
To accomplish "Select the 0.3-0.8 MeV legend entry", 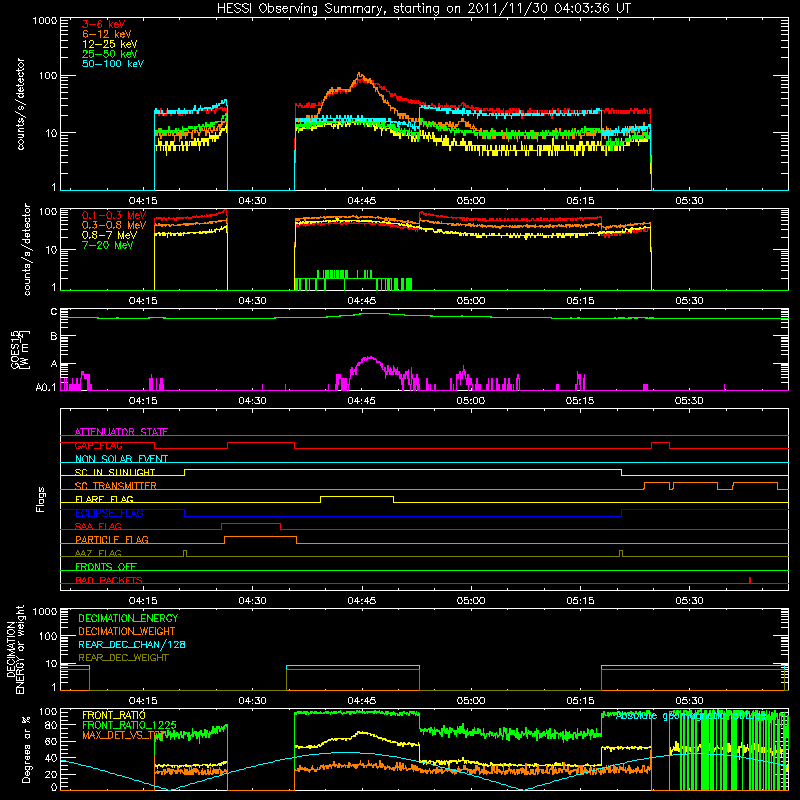I will coord(114,225).
